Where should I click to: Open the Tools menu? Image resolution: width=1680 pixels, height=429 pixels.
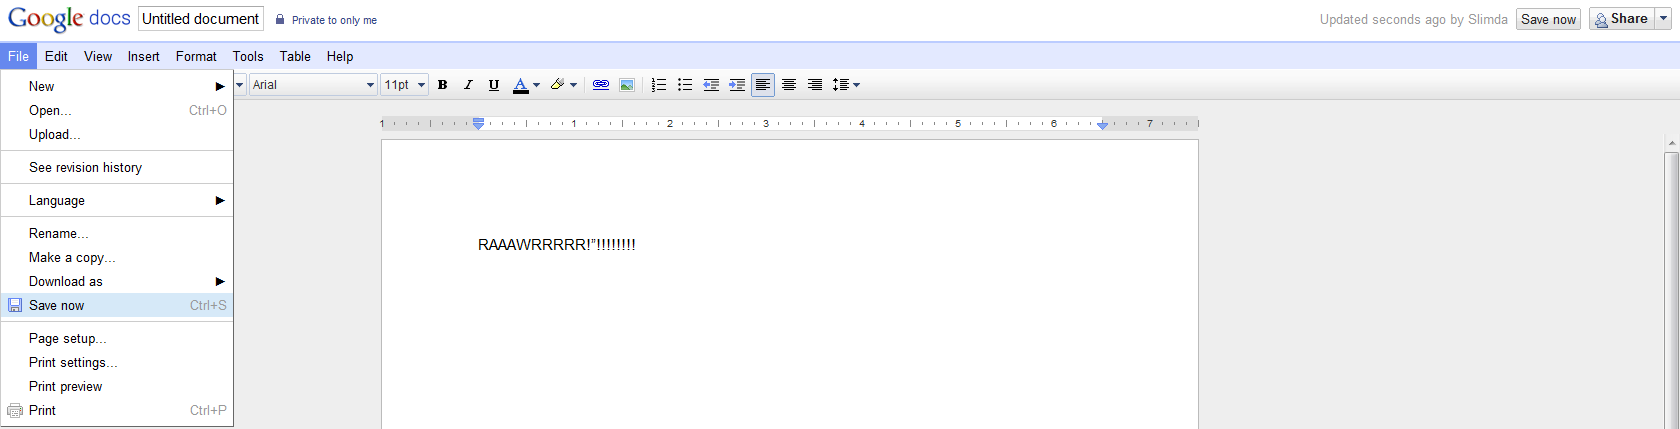[x=248, y=56]
